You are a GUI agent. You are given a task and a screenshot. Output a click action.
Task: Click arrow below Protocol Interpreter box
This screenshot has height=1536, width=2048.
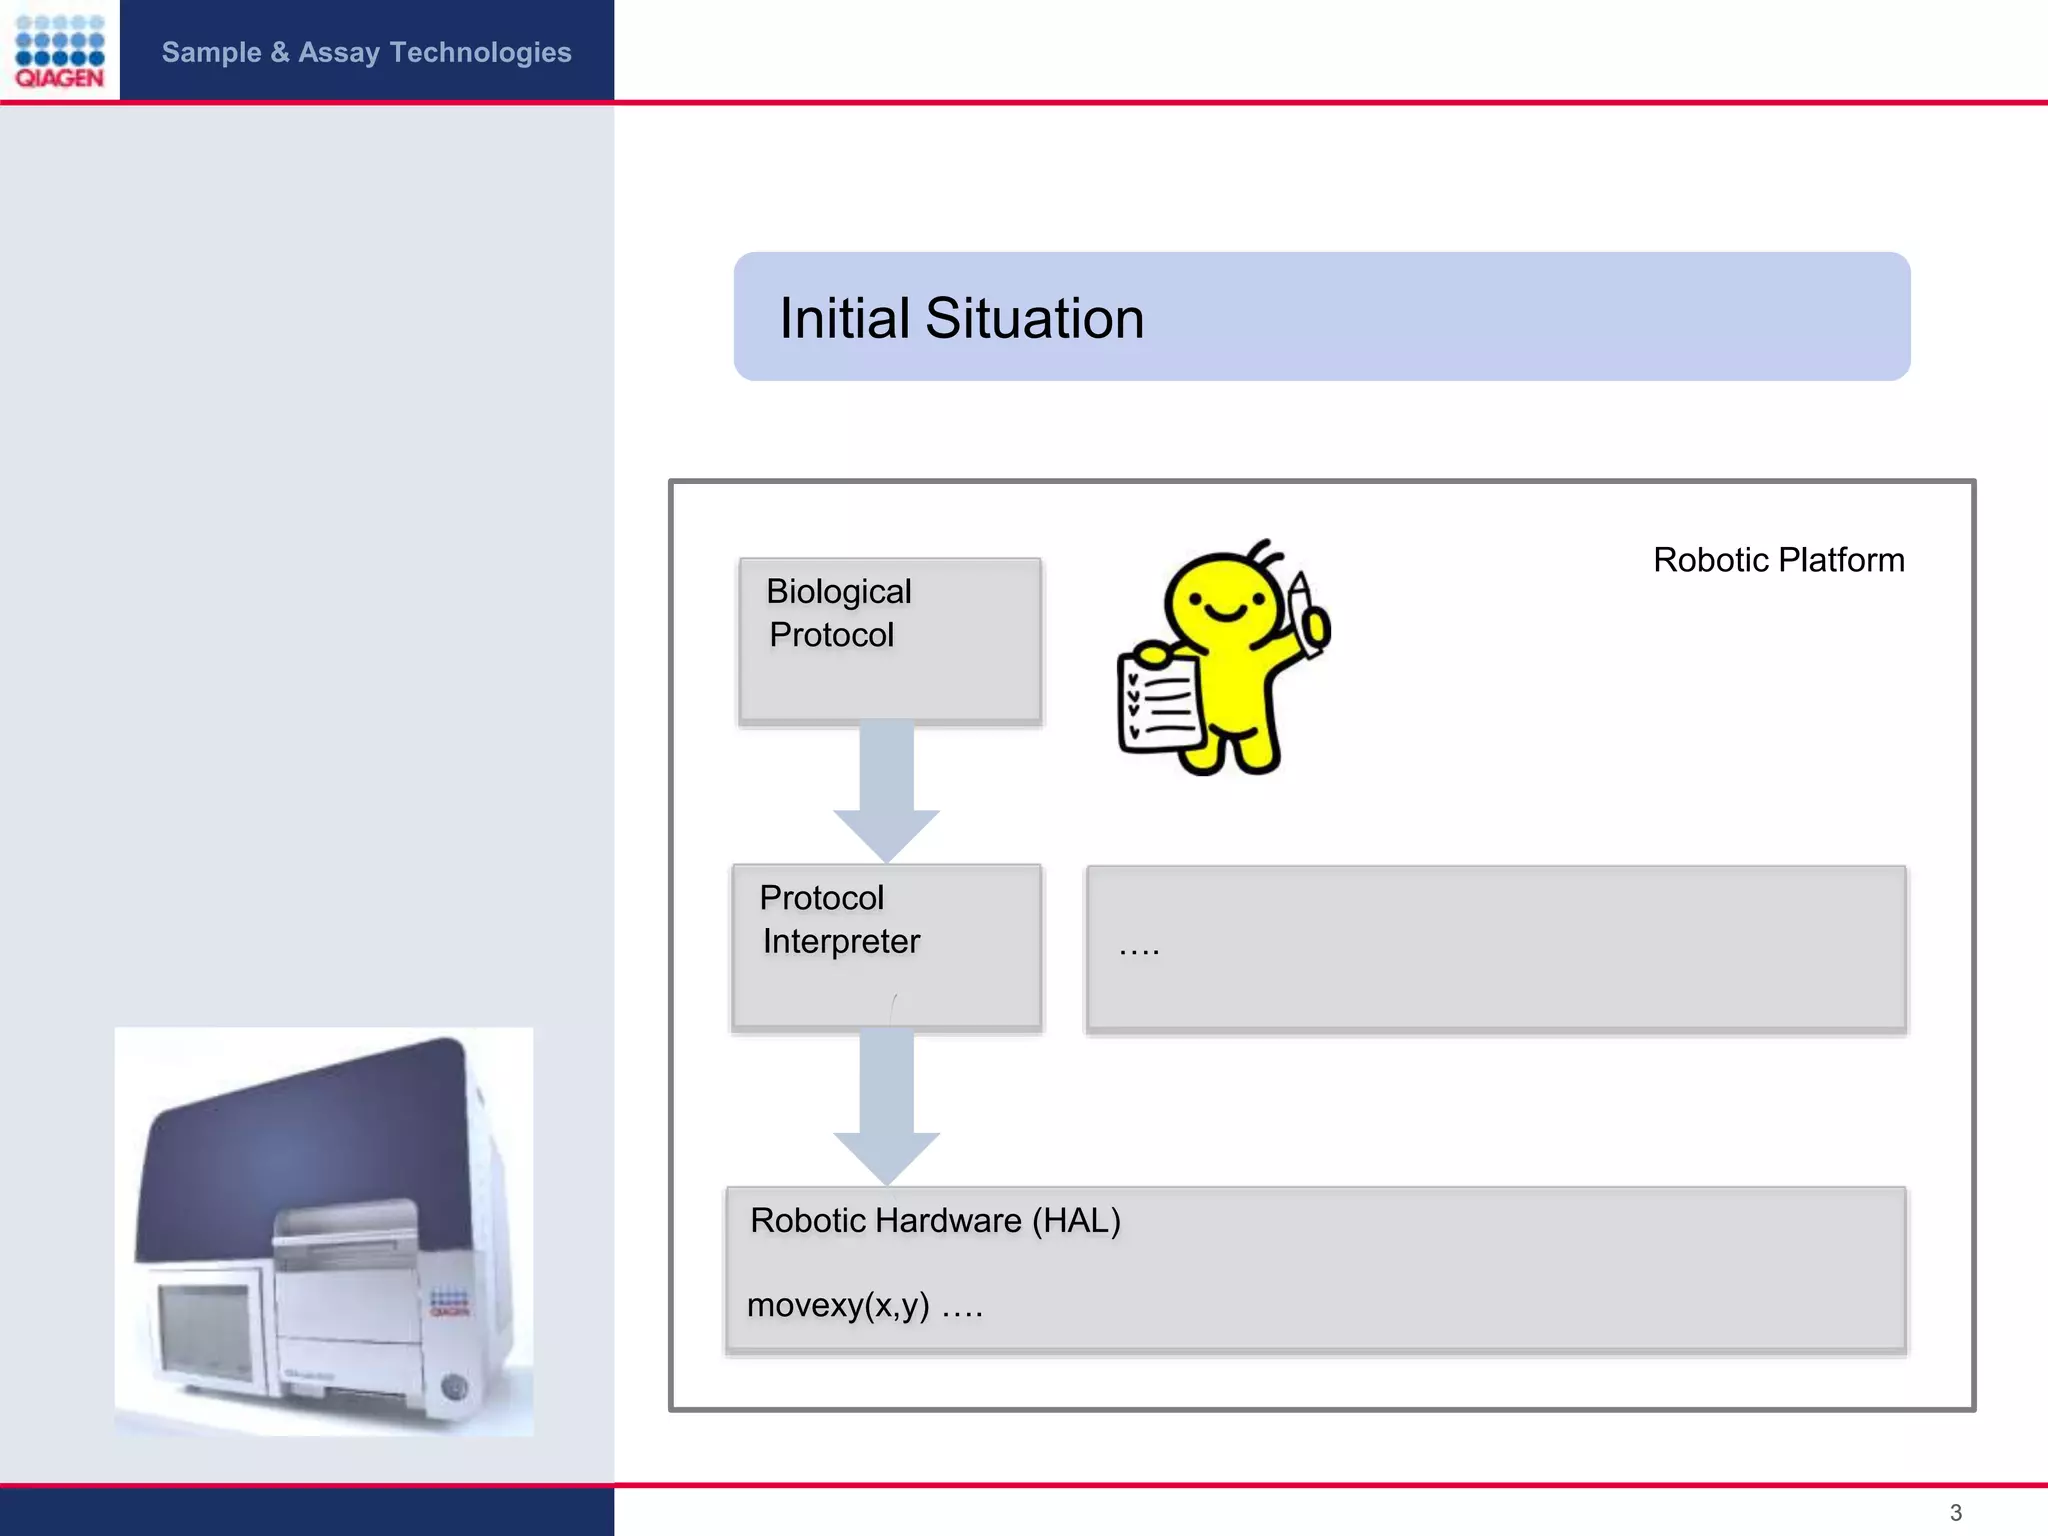pyautogui.click(x=886, y=1105)
